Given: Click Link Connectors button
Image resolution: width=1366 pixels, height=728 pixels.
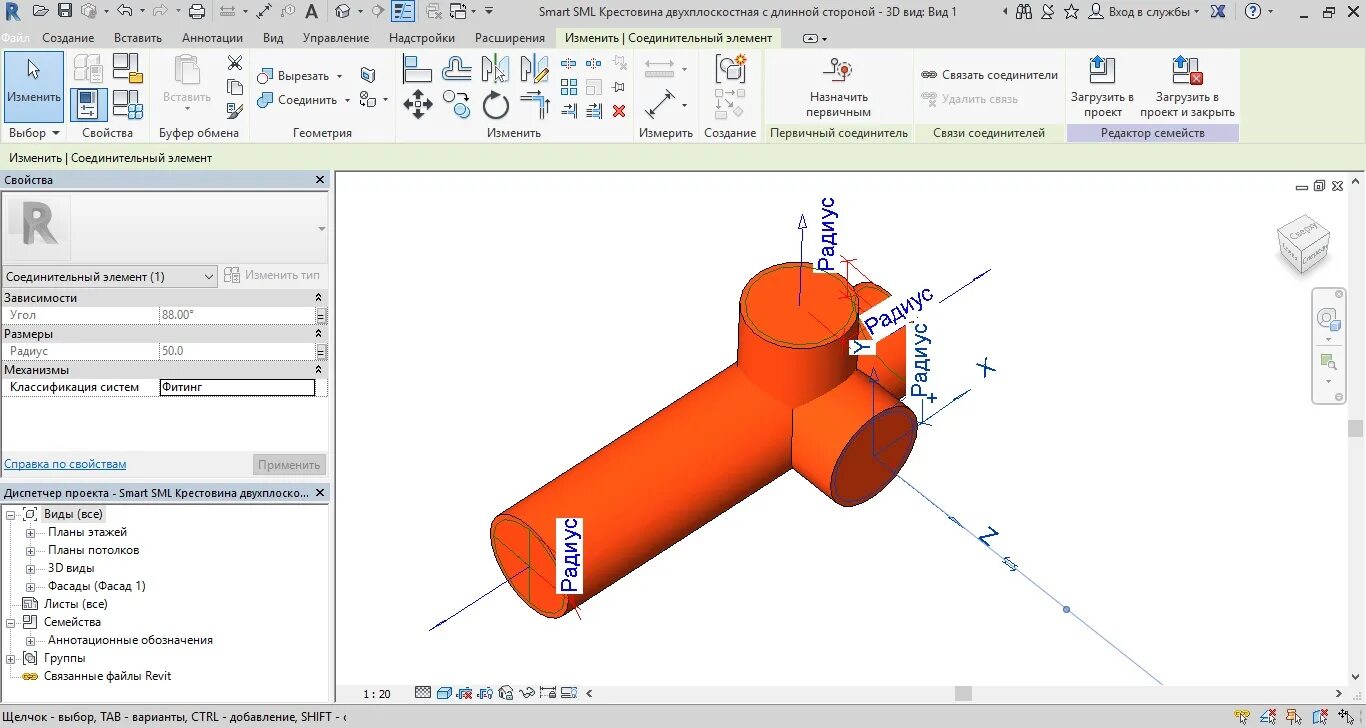Looking at the screenshot, I should coord(989,75).
